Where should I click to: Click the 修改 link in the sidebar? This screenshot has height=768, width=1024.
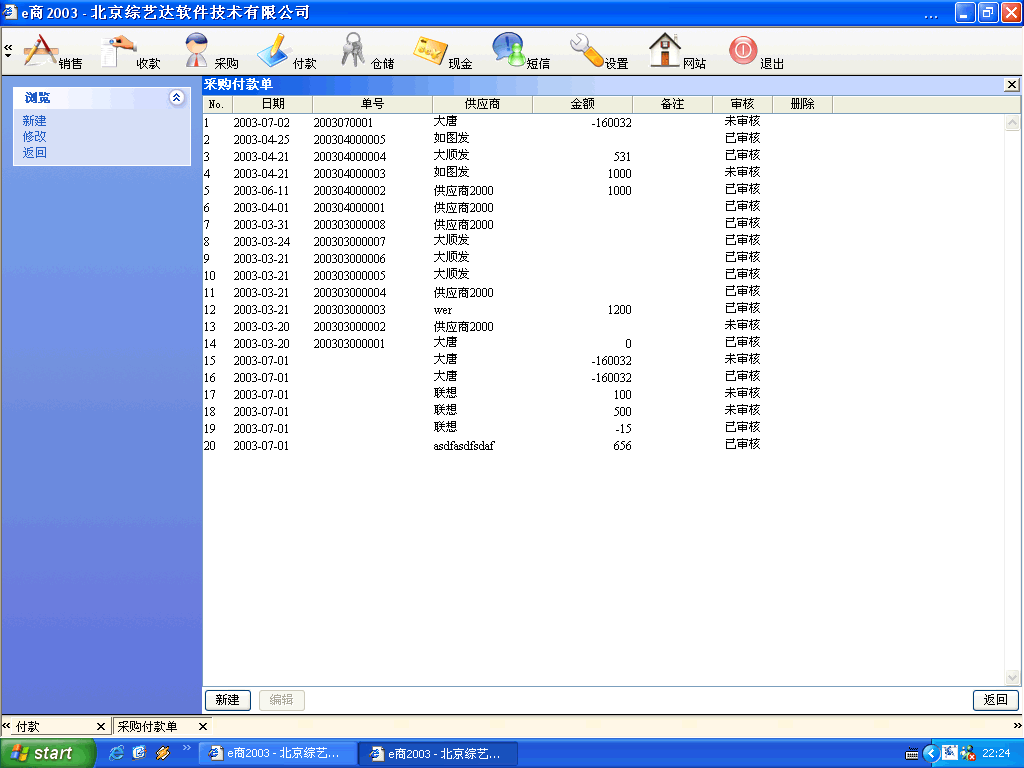click(35, 137)
